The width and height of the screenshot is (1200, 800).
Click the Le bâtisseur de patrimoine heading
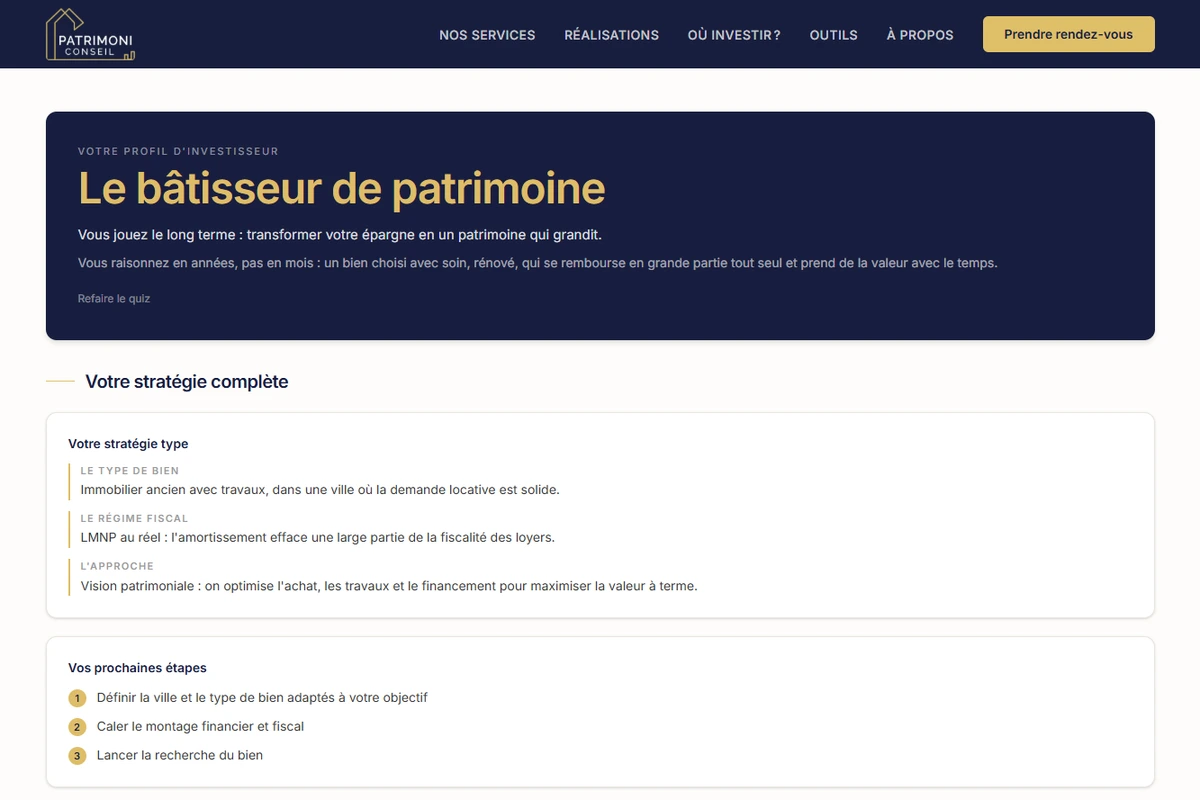click(342, 189)
